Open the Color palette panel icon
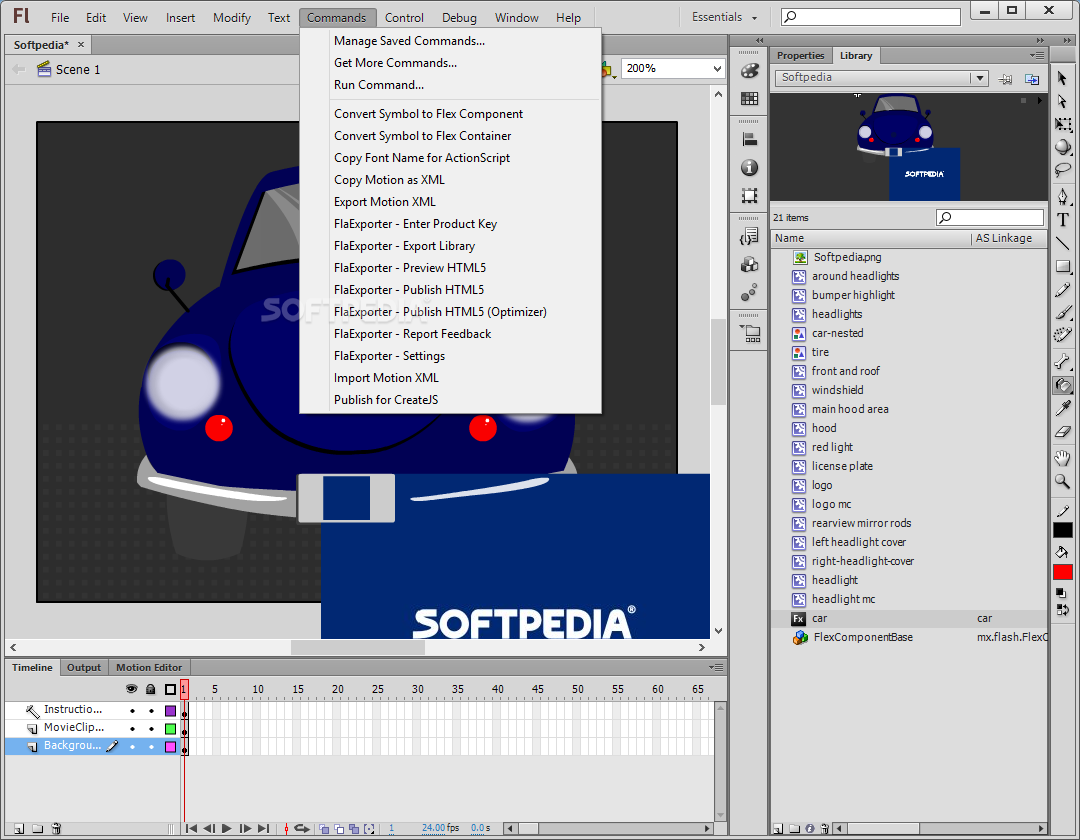 [749, 71]
